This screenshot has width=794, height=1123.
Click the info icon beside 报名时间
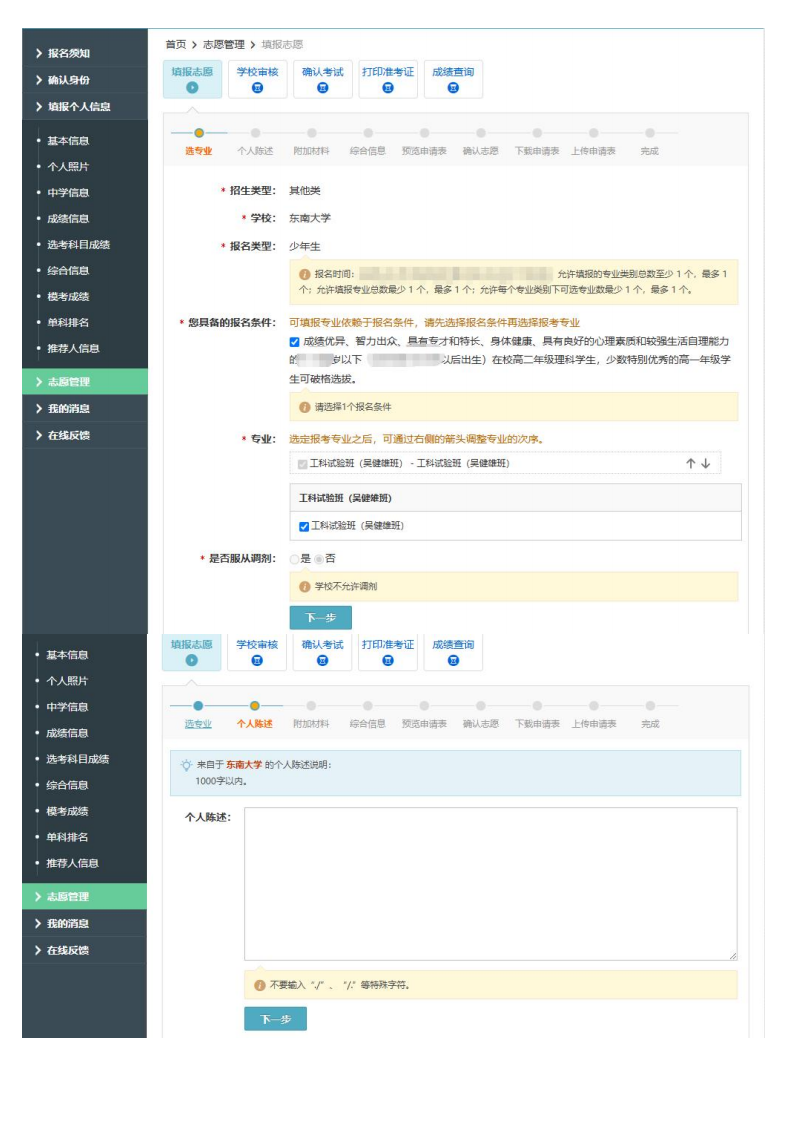(x=304, y=274)
